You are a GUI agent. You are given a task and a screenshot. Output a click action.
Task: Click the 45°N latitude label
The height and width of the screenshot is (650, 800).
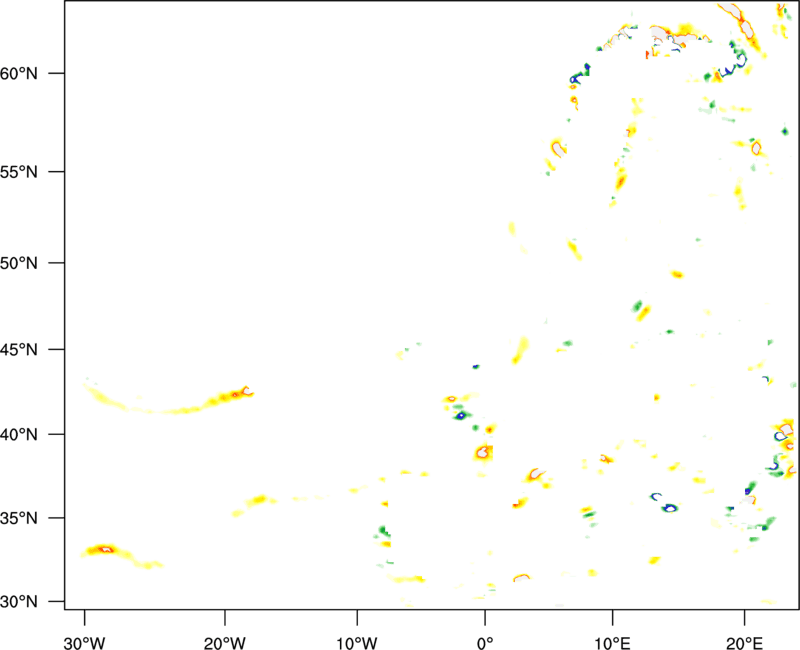click(x=19, y=350)
